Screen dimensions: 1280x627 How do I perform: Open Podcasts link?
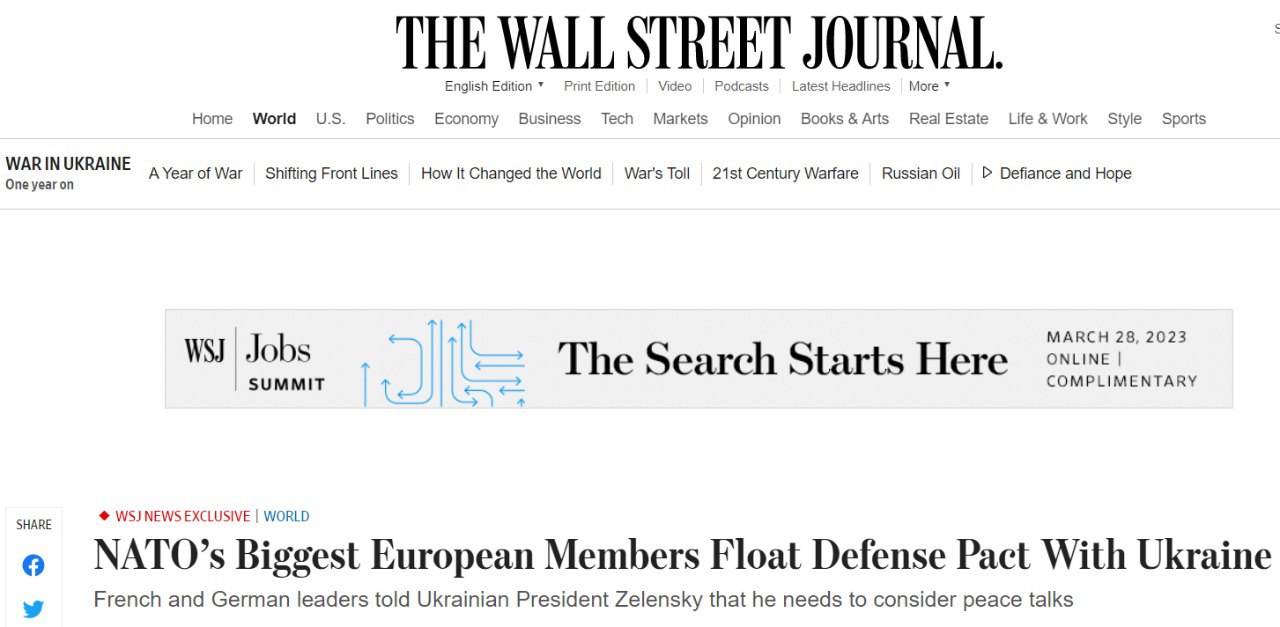pyautogui.click(x=742, y=86)
